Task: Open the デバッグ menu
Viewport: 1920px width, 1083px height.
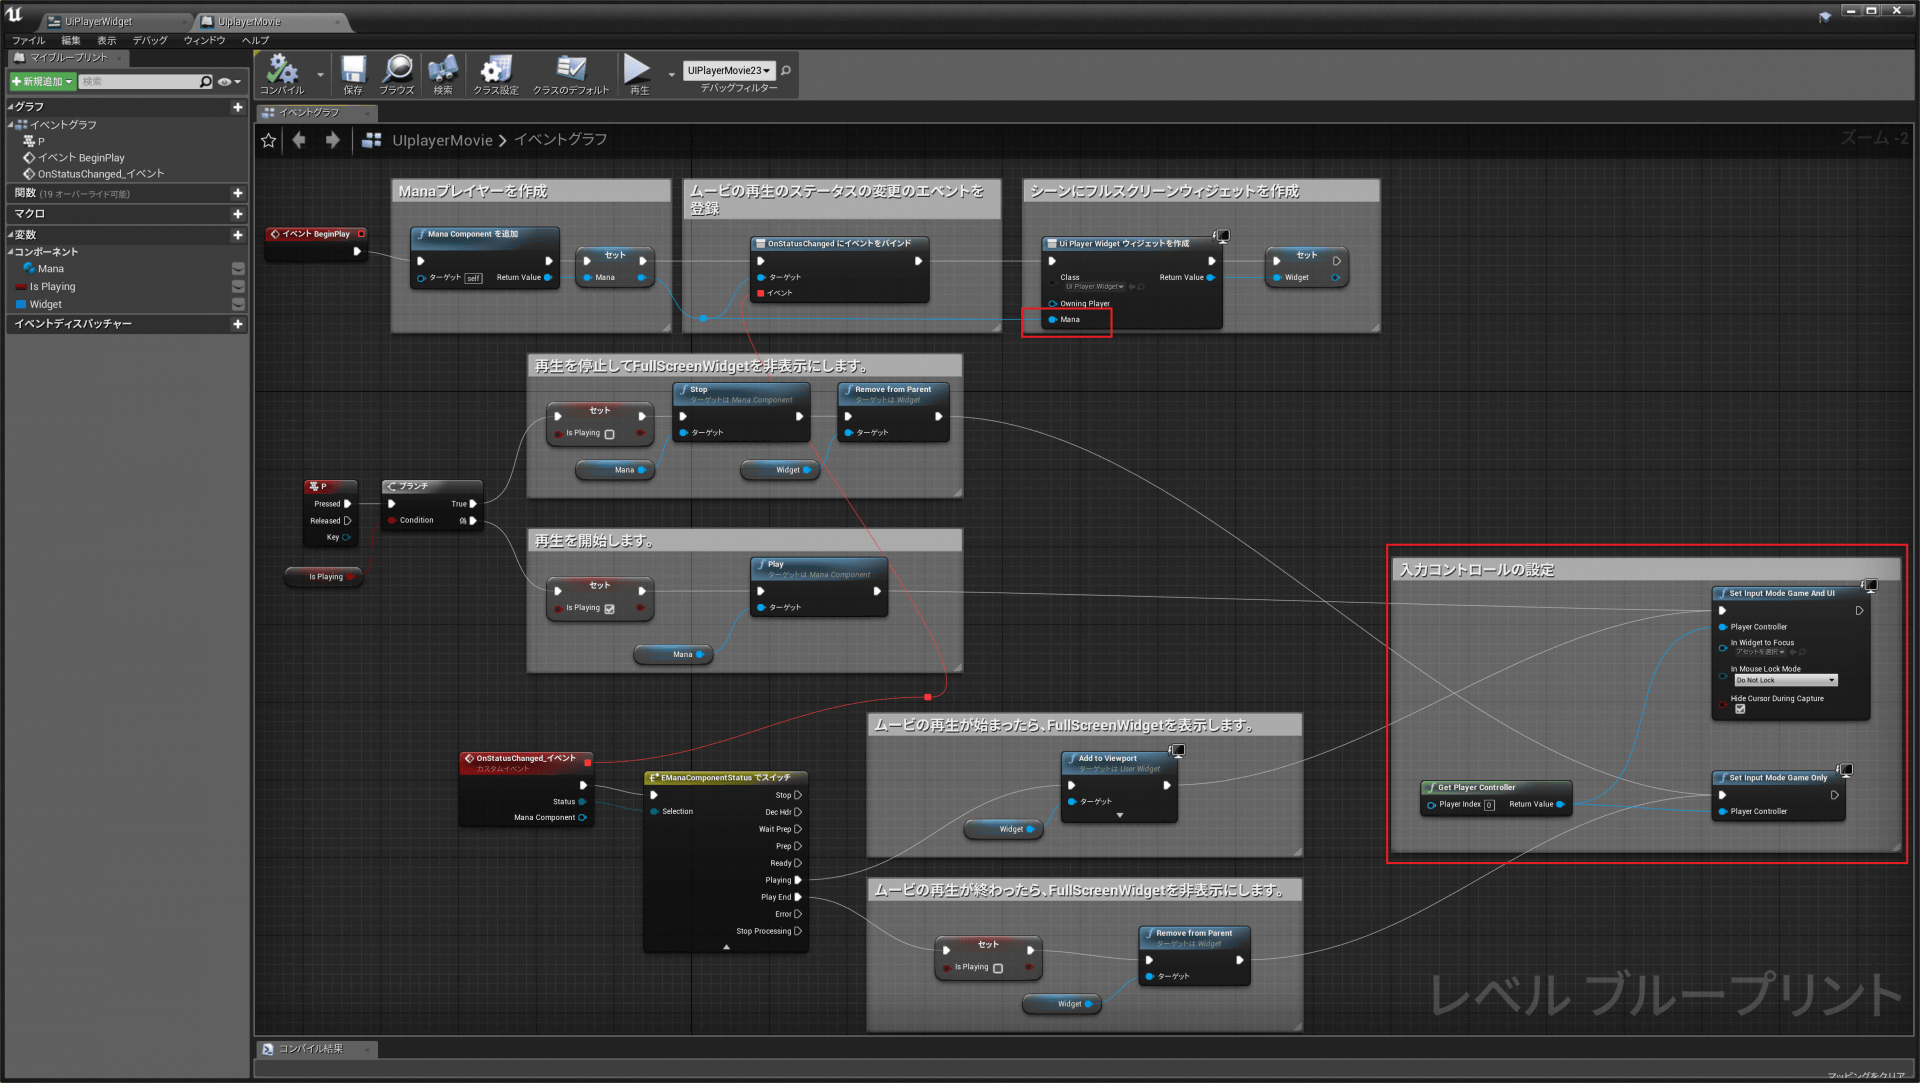Action: tap(150, 40)
